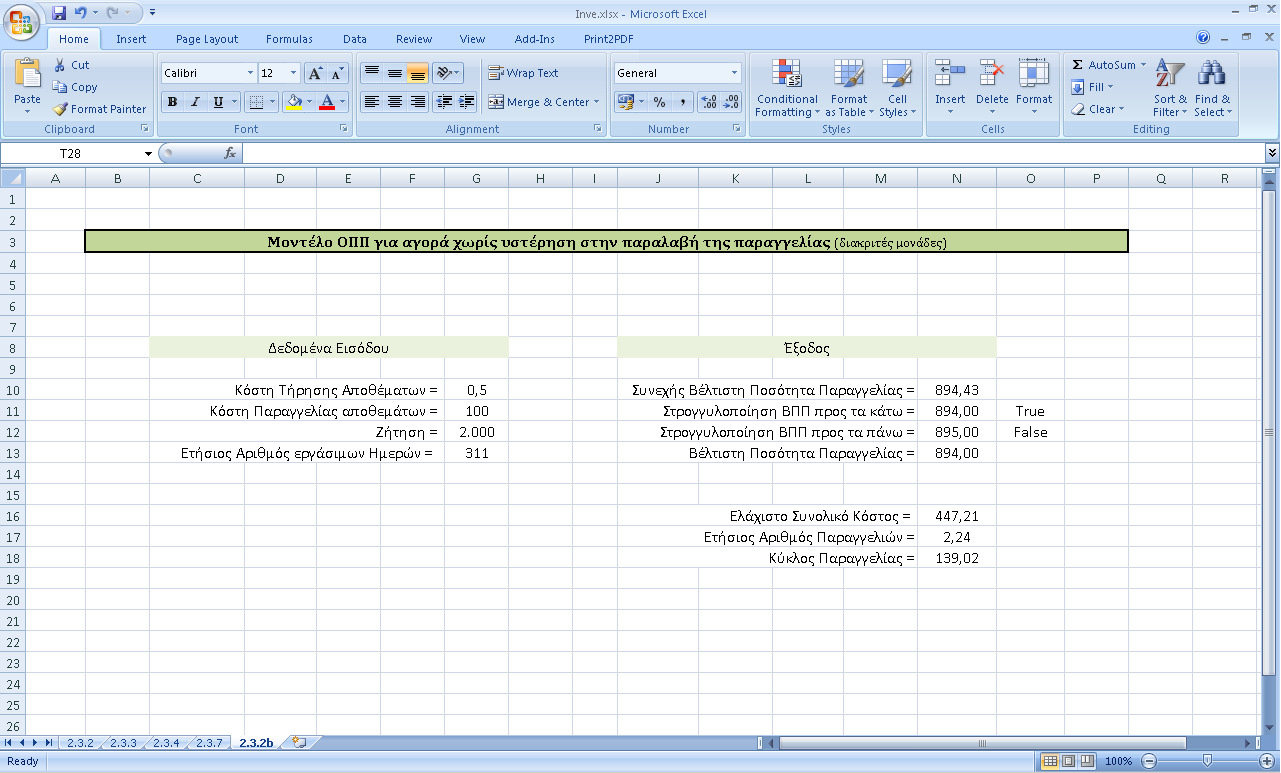
Task: Toggle bottom vertical alignment
Action: click(x=418, y=73)
